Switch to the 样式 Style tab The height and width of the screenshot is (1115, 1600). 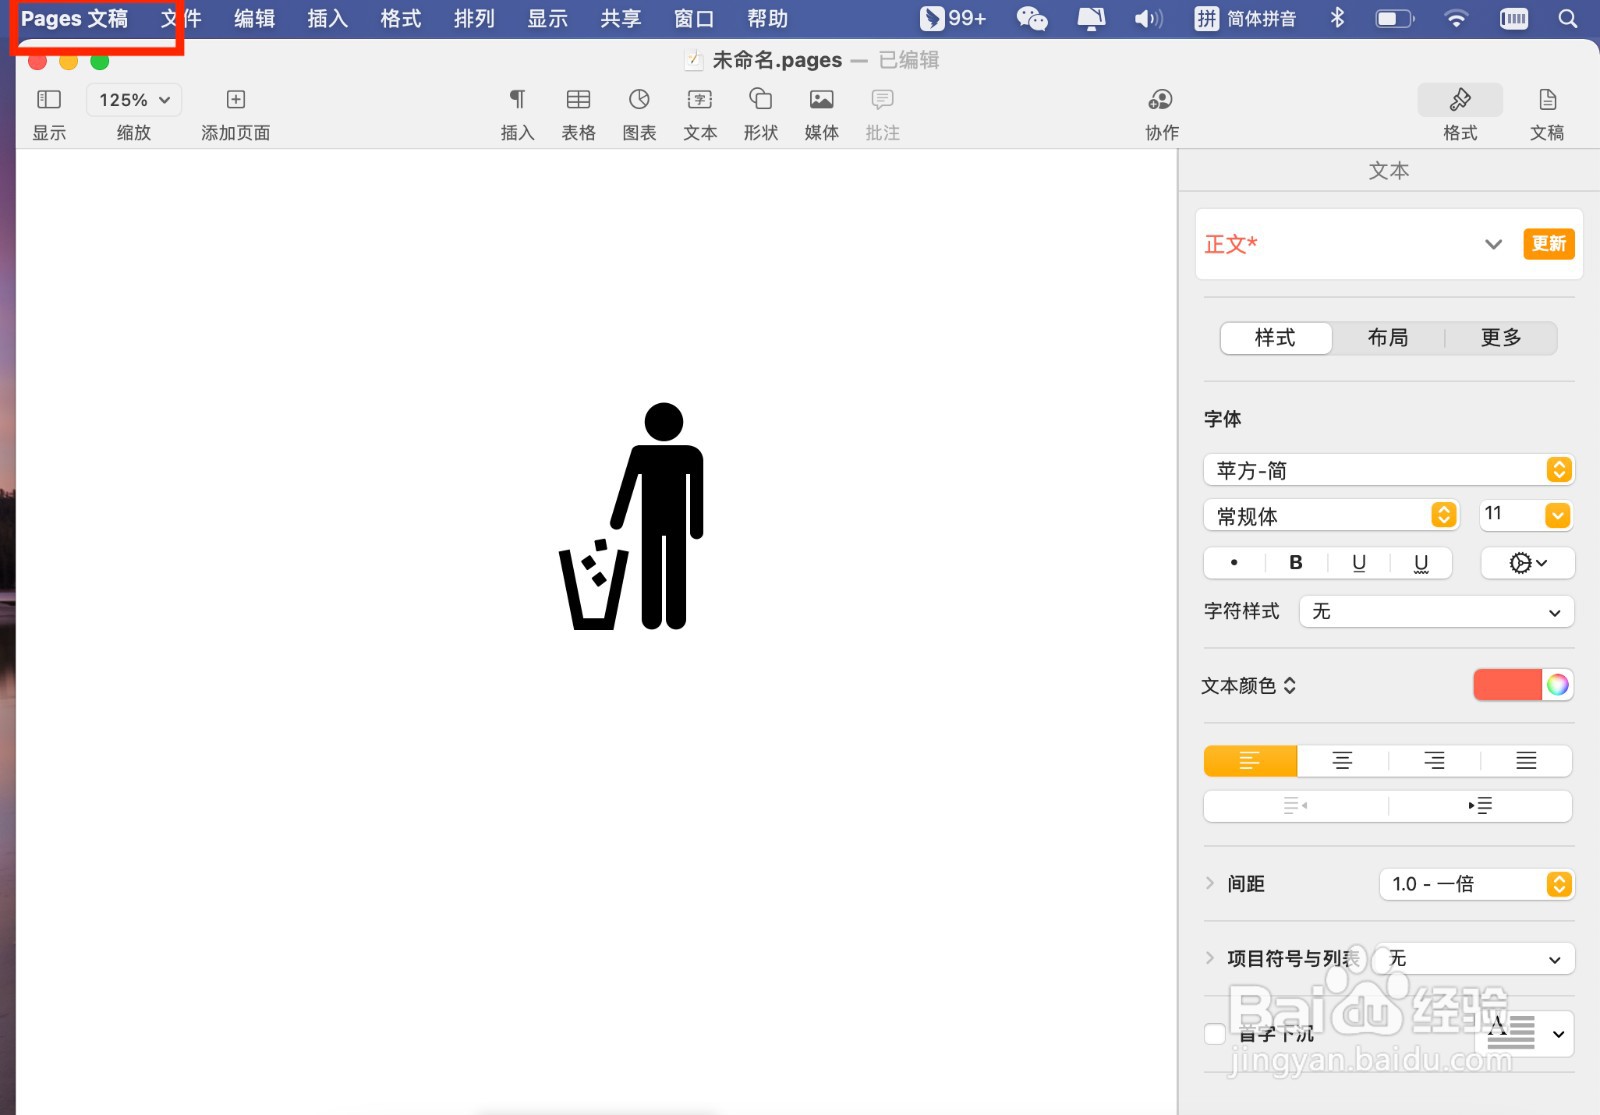click(x=1276, y=338)
